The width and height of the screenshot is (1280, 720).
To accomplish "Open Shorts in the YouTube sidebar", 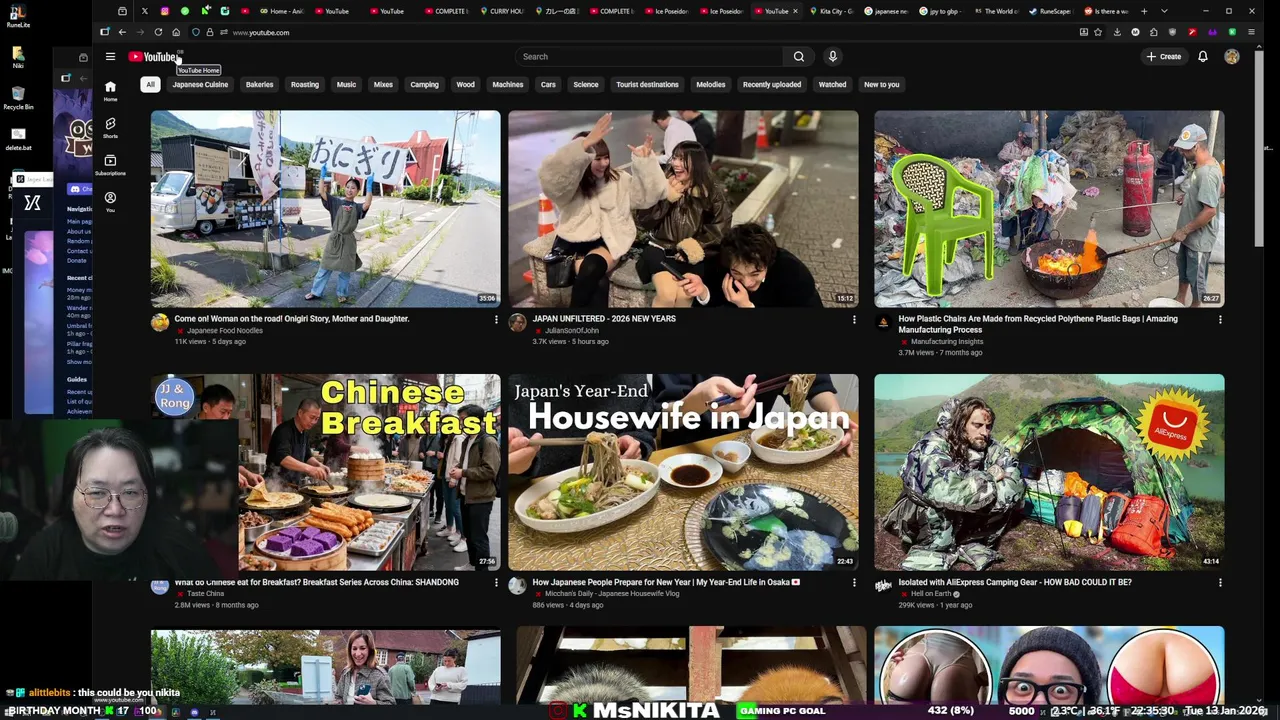I will (x=110, y=128).
